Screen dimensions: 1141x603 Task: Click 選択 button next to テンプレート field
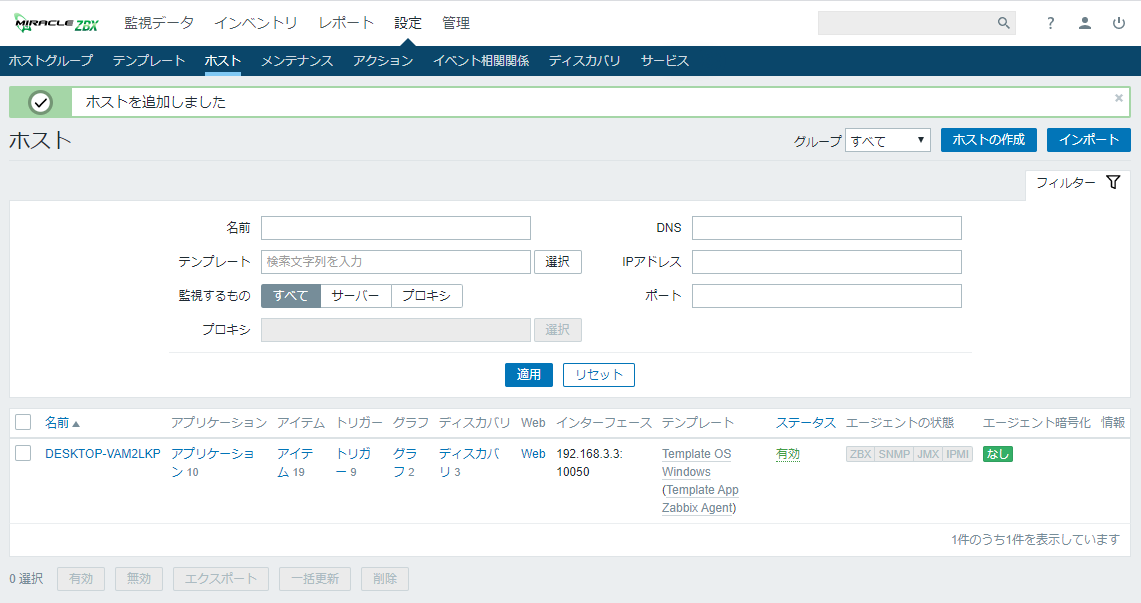pos(557,262)
